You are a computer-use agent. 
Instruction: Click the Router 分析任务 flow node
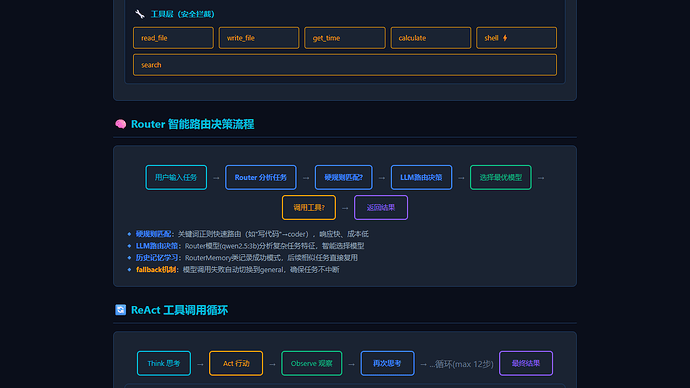point(261,177)
